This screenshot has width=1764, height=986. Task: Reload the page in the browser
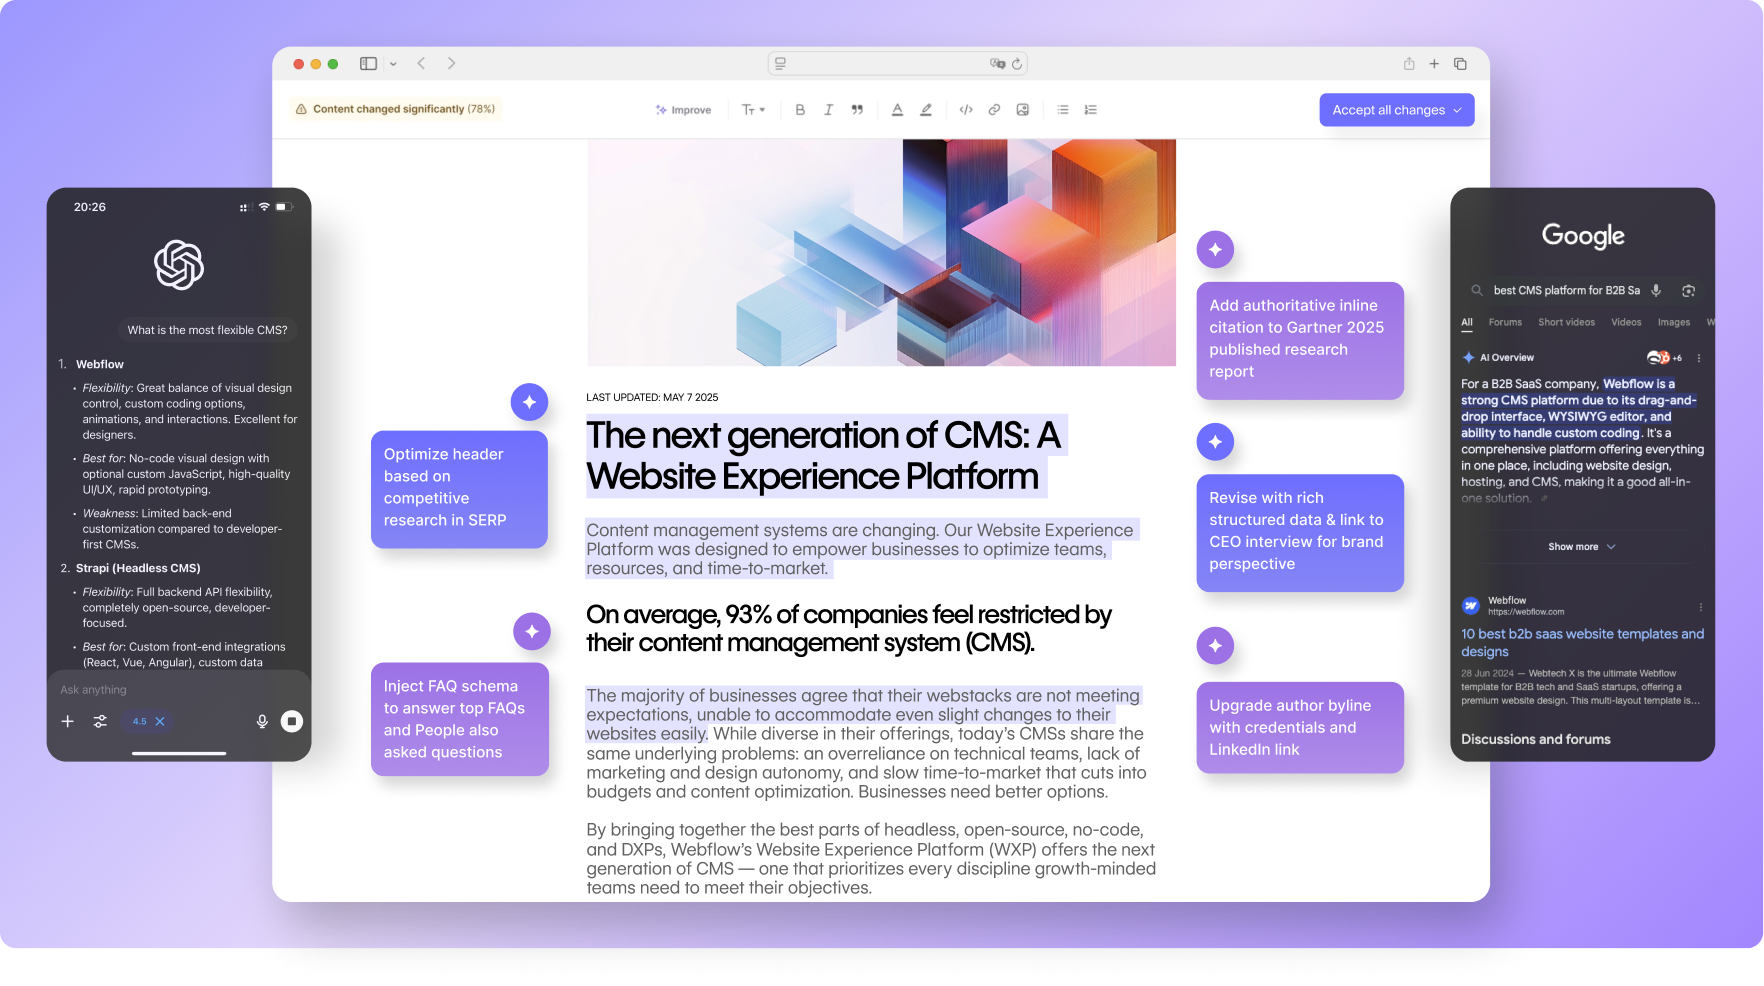click(x=1017, y=64)
